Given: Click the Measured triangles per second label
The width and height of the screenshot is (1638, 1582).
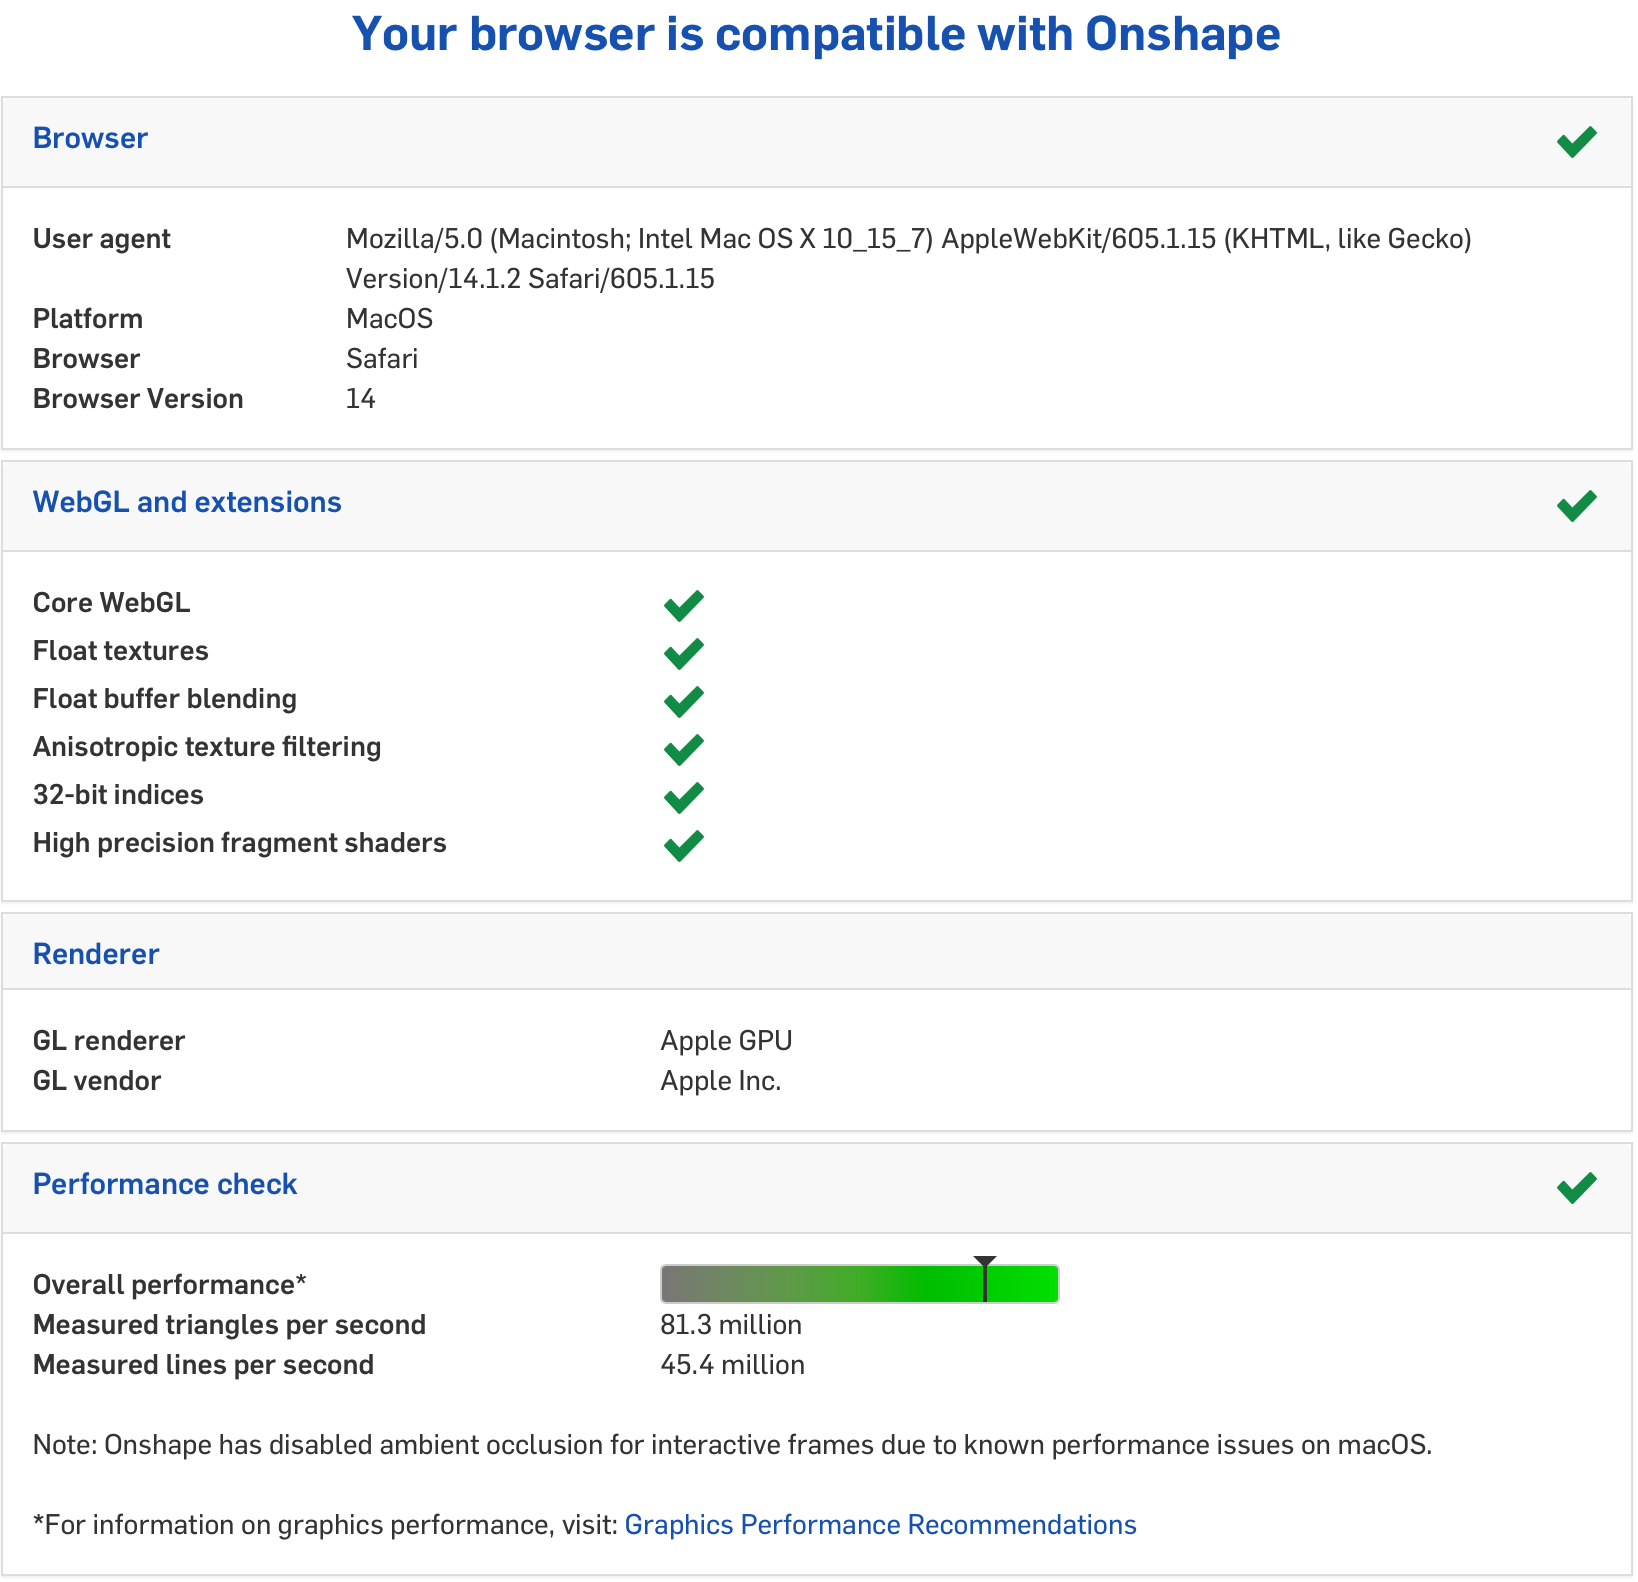Looking at the screenshot, I should click(229, 1325).
